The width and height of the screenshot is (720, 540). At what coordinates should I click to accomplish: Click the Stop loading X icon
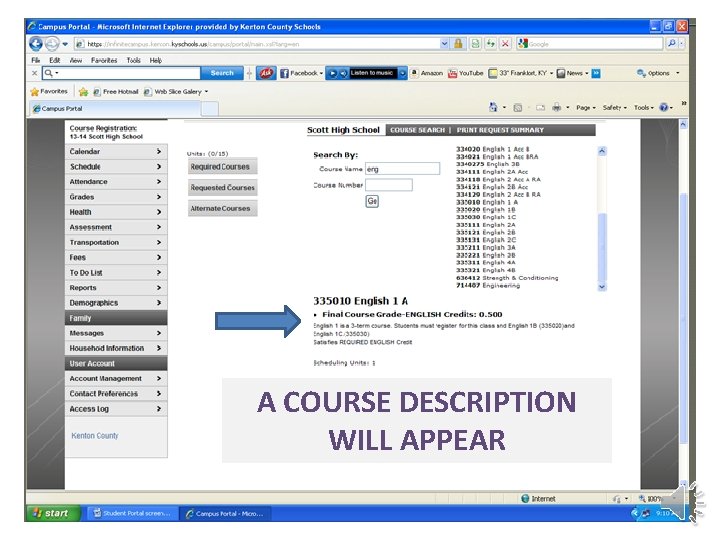pos(506,44)
